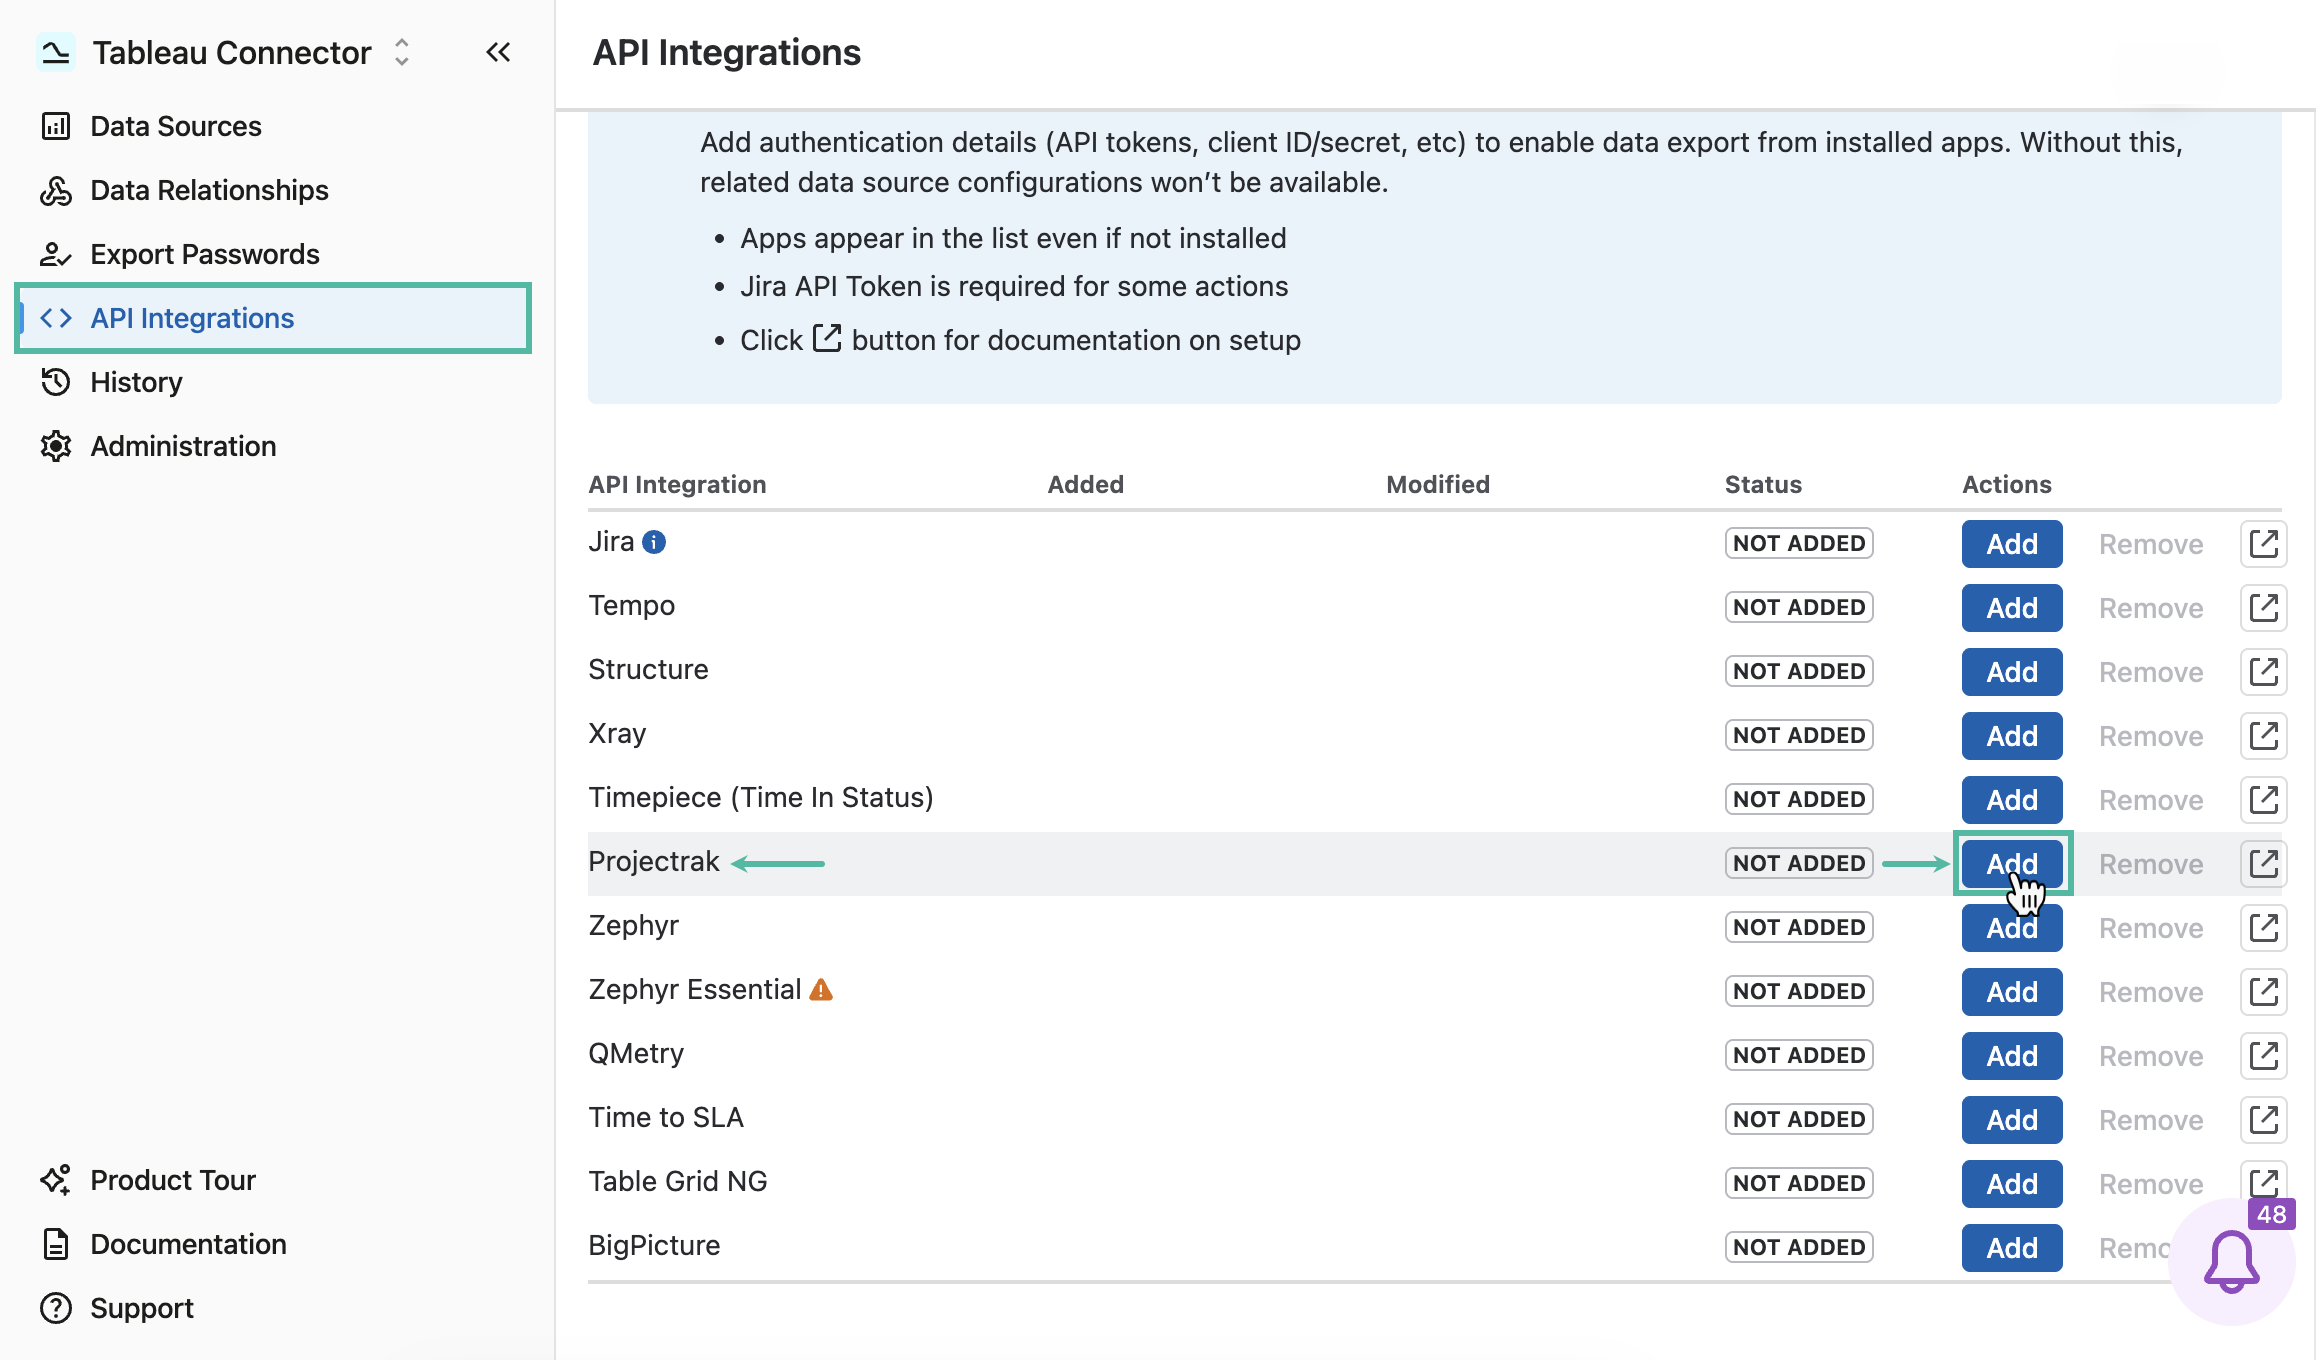Open Jira setup documentation icon

click(2264, 544)
